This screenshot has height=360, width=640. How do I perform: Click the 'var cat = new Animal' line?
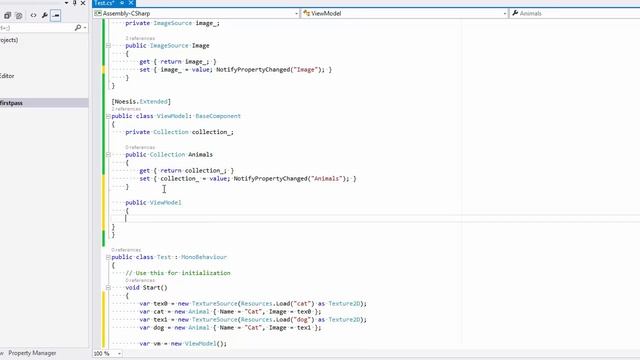point(230,312)
